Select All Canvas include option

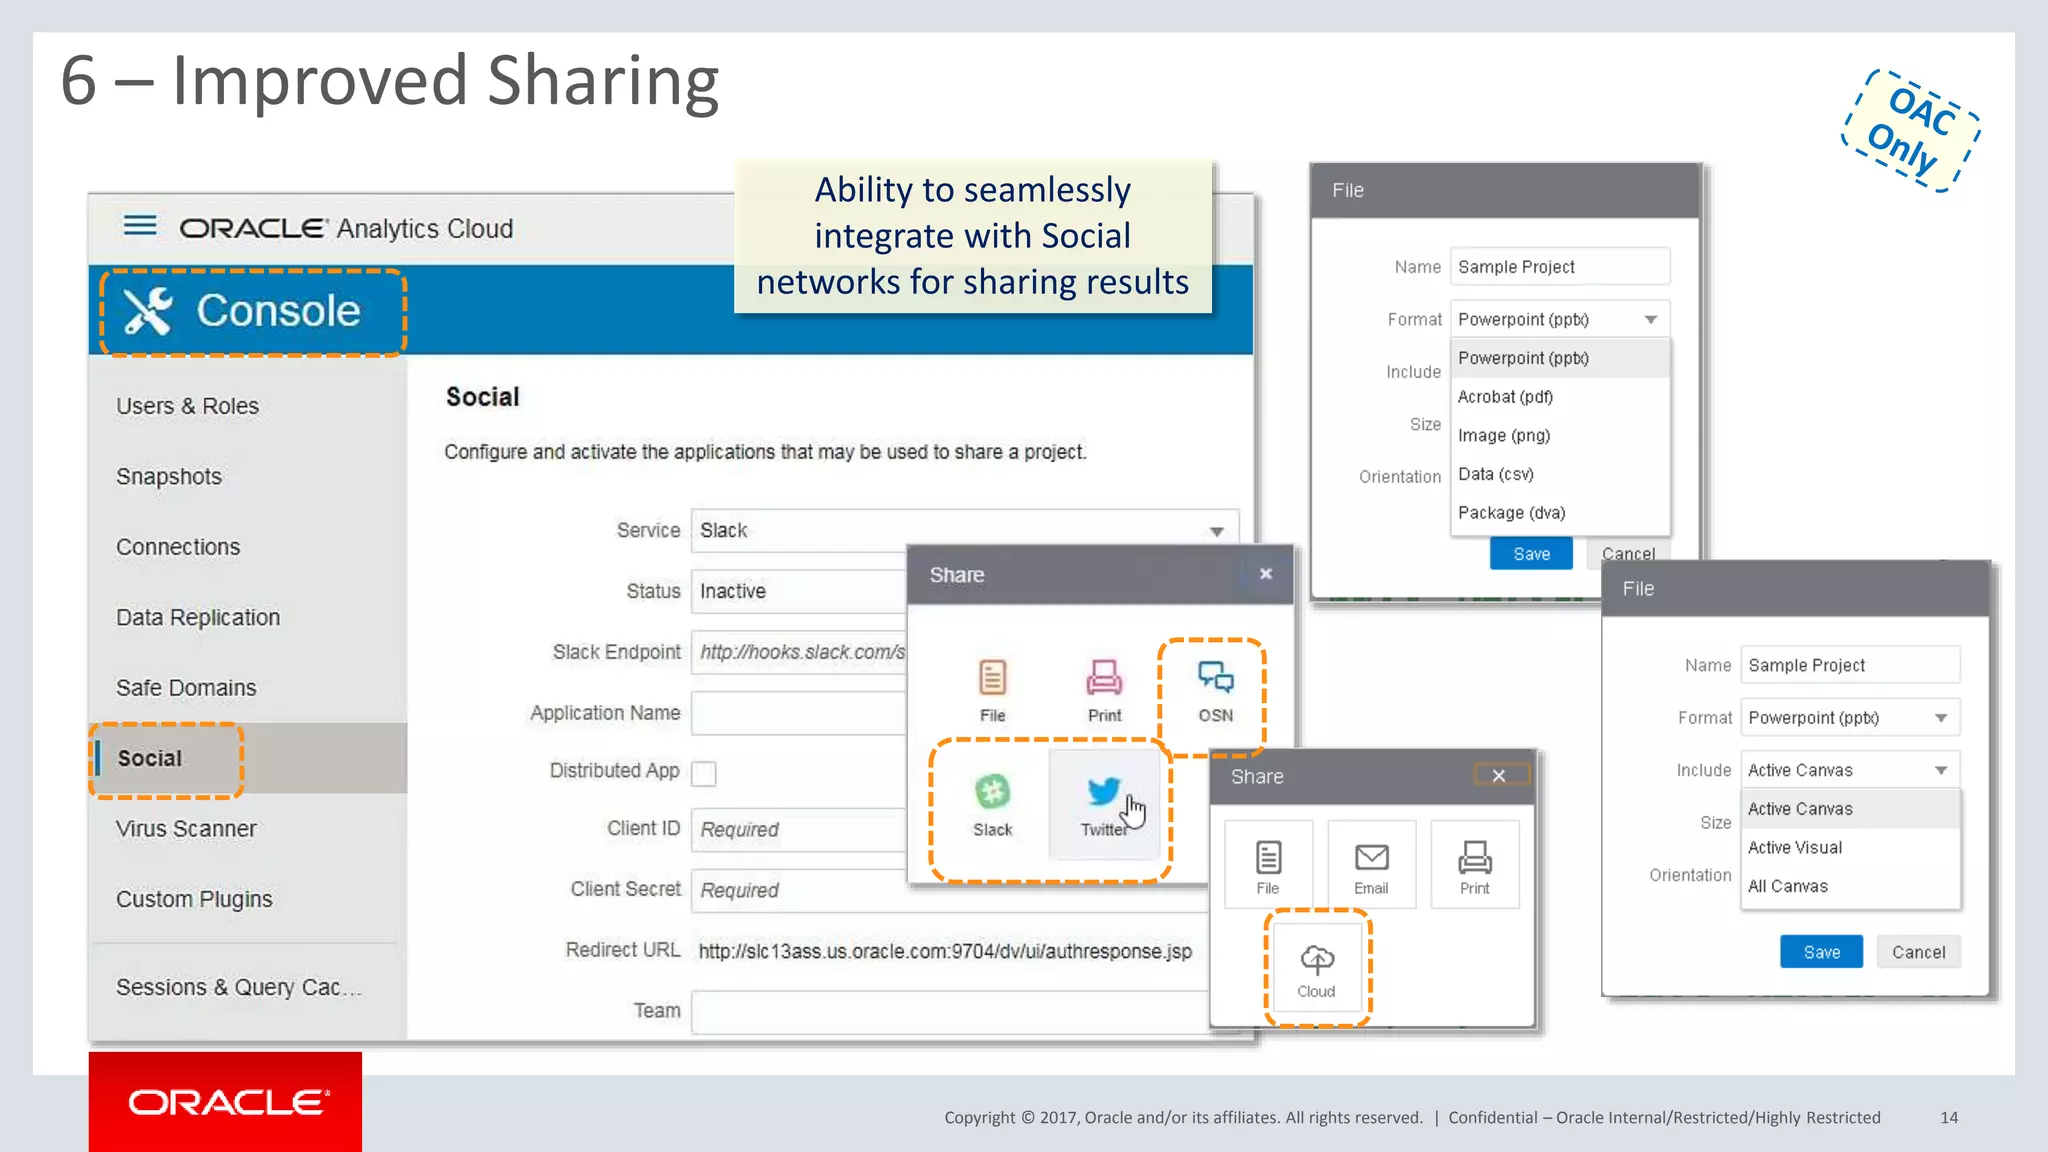coord(1850,886)
